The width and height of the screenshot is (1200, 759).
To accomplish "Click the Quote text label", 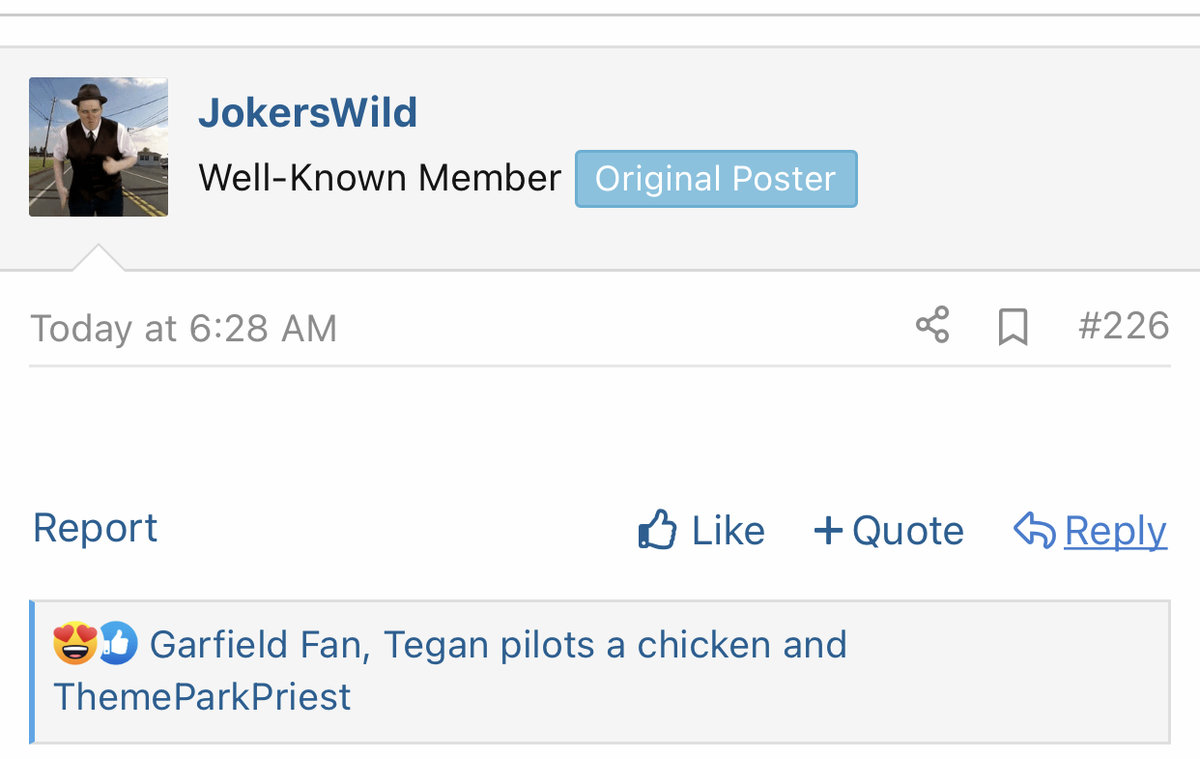I will 908,531.
